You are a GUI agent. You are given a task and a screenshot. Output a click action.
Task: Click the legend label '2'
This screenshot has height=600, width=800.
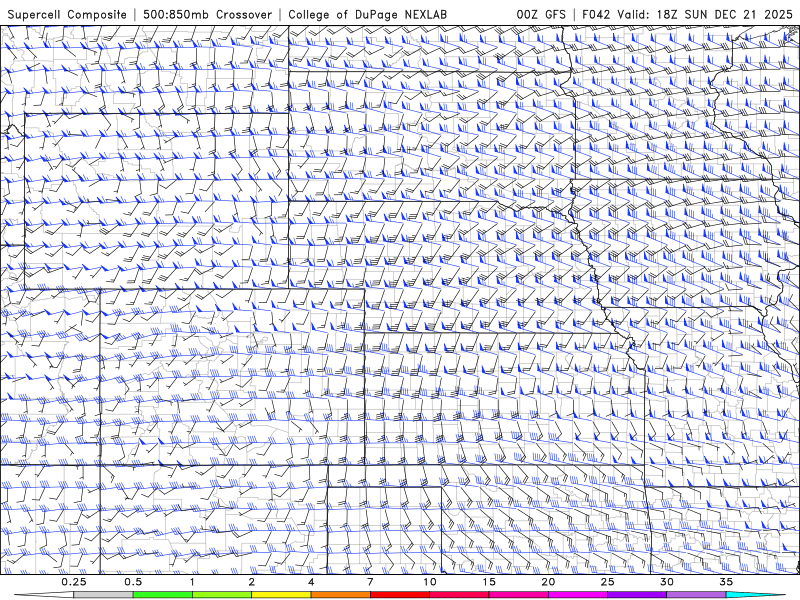pyautogui.click(x=252, y=582)
